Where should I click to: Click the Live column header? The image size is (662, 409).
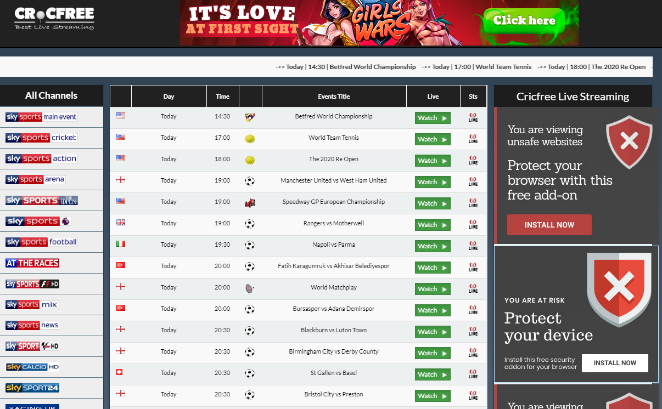[x=433, y=96]
